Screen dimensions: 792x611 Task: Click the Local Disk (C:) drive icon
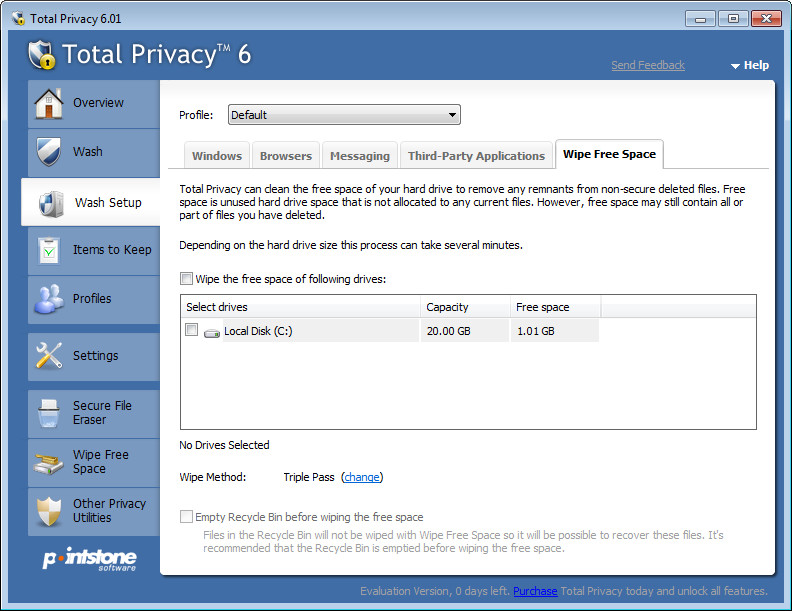pos(212,333)
